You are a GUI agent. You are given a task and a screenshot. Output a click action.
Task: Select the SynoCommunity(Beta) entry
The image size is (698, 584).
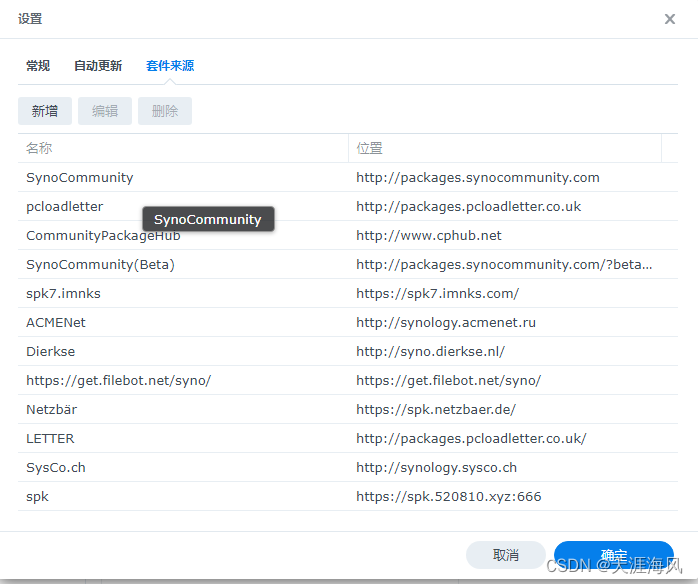pyautogui.click(x=100, y=264)
